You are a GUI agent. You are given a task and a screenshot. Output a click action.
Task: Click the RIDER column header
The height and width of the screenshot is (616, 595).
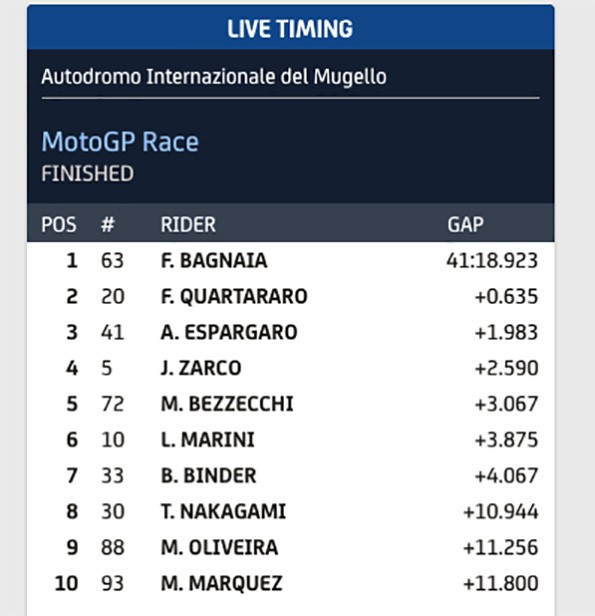188,225
